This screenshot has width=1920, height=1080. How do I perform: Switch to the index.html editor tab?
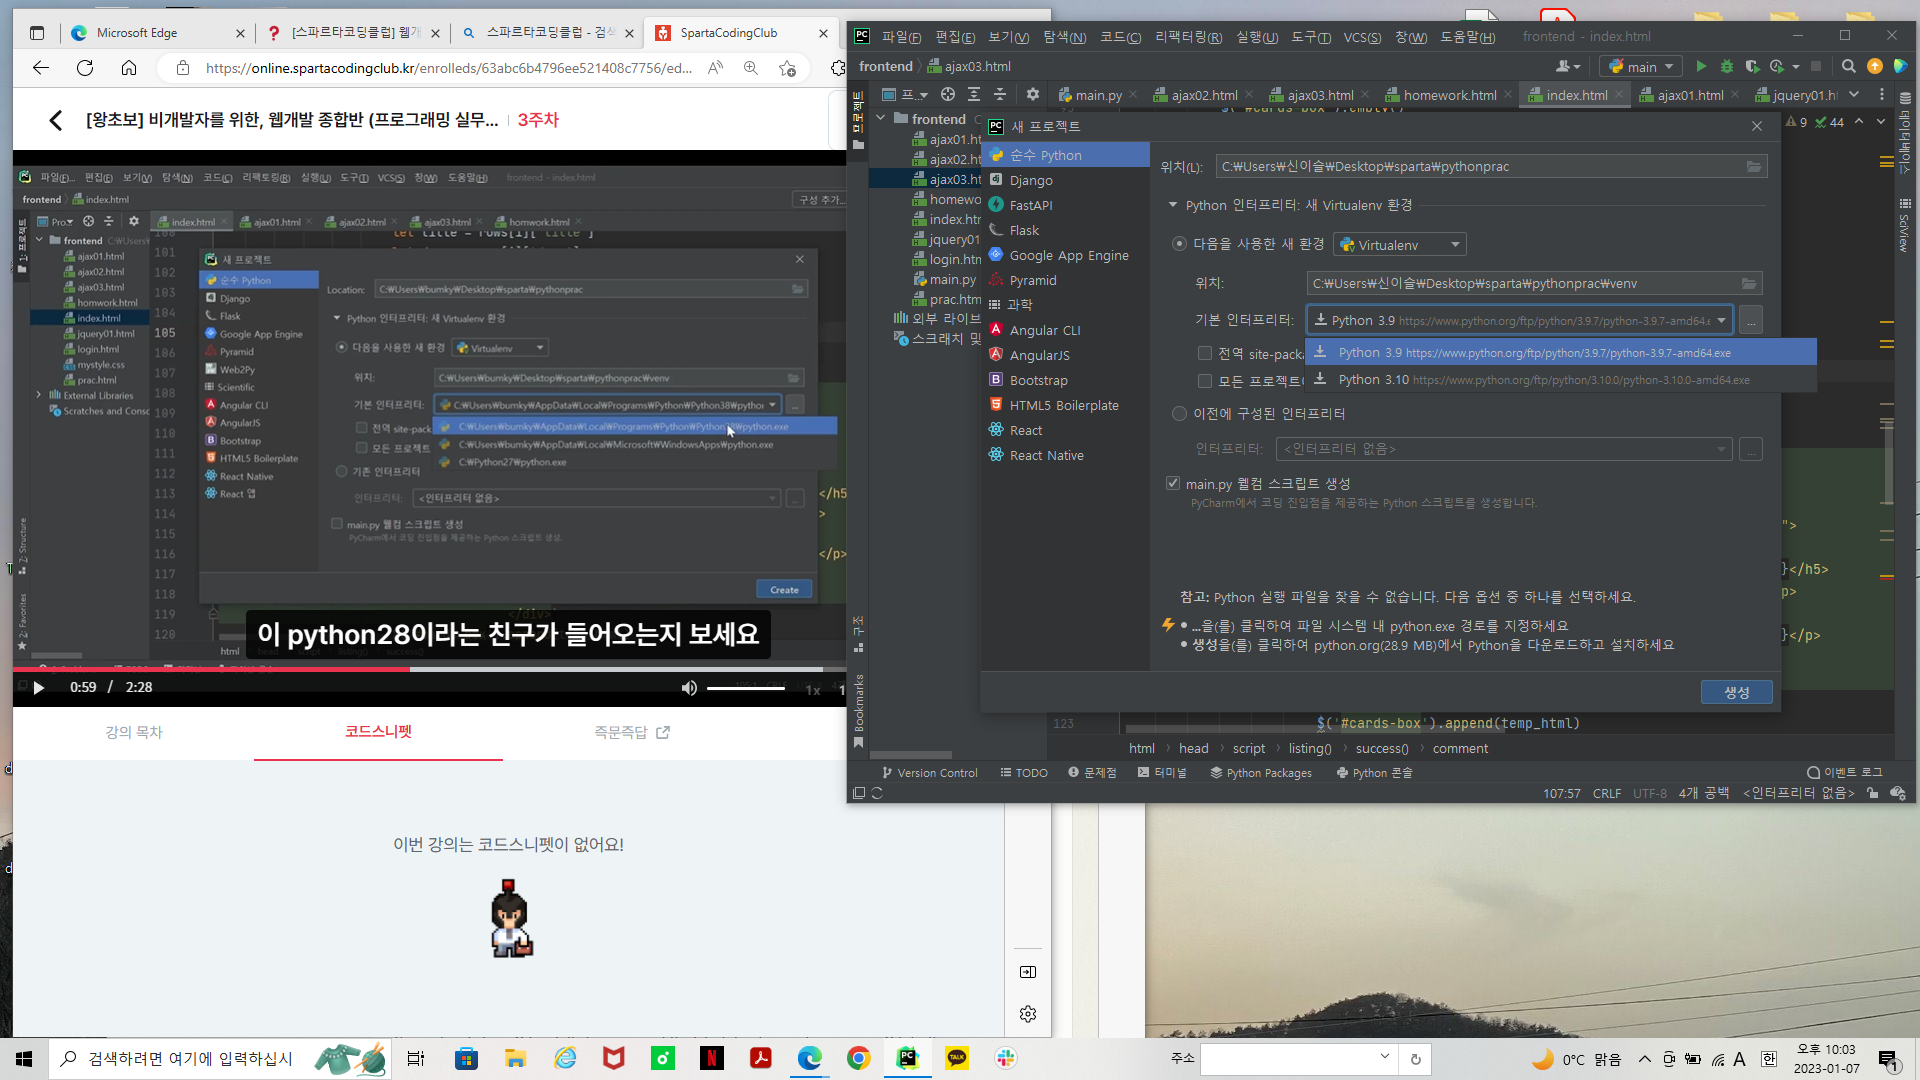coord(1576,95)
